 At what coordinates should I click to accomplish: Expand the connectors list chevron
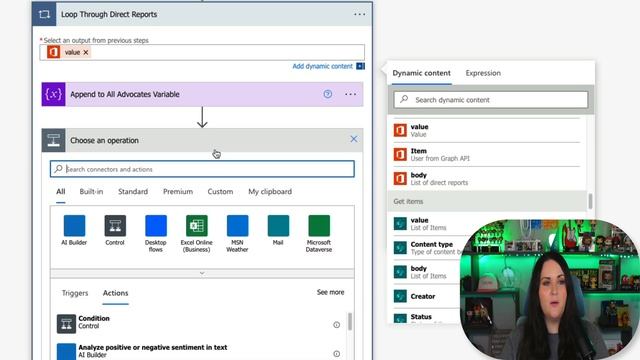click(202, 273)
